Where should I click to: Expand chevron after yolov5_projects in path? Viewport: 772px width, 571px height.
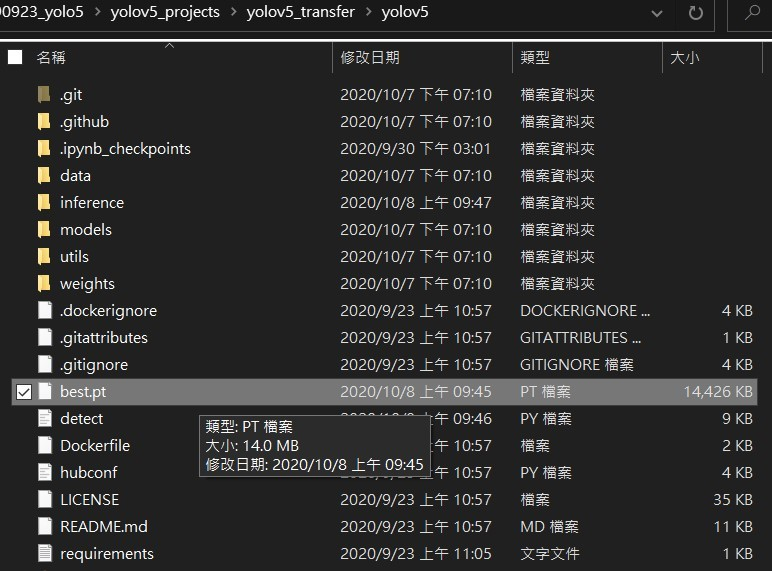233,12
